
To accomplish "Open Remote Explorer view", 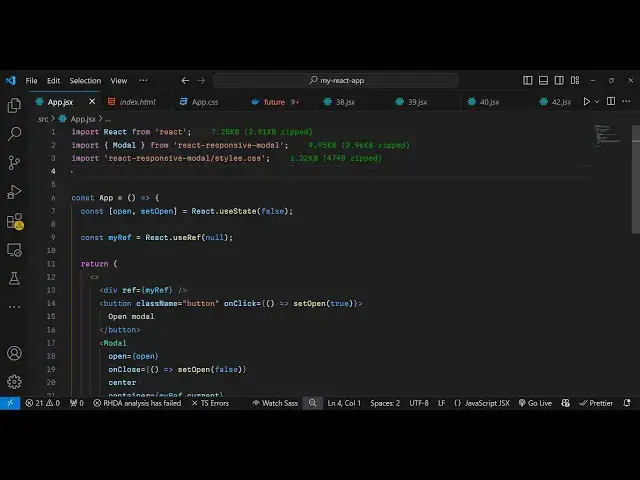I will [14, 250].
